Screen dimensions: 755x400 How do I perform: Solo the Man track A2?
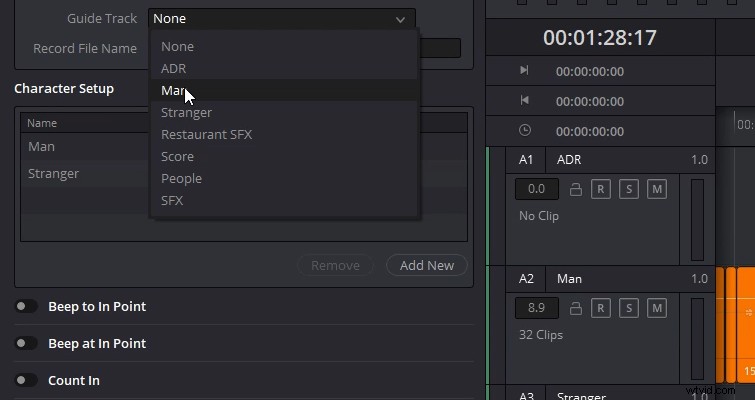pos(629,308)
